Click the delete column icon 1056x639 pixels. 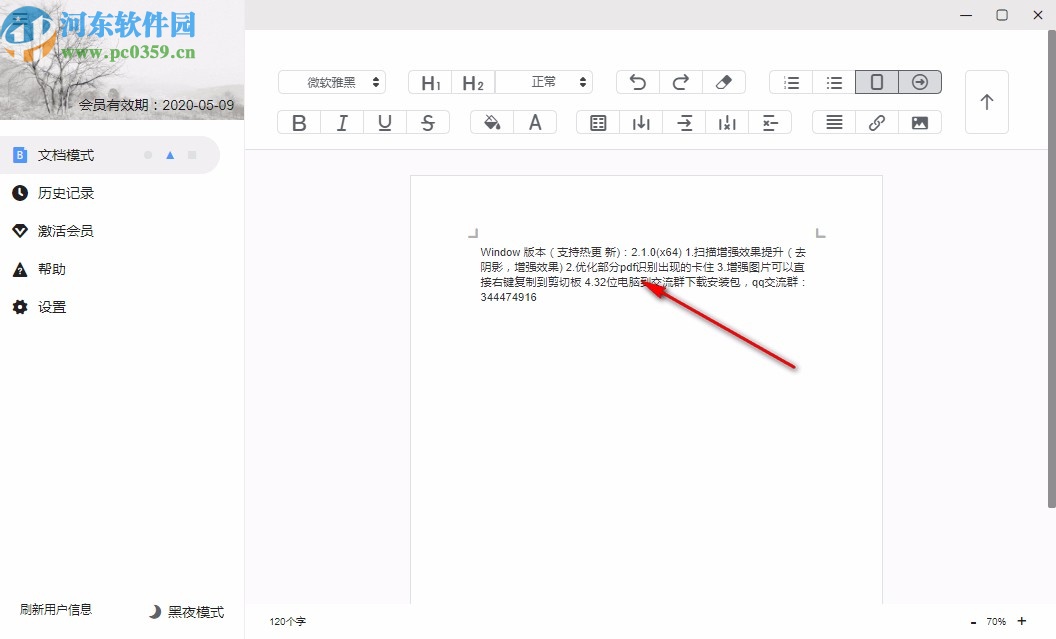[x=727, y=123]
